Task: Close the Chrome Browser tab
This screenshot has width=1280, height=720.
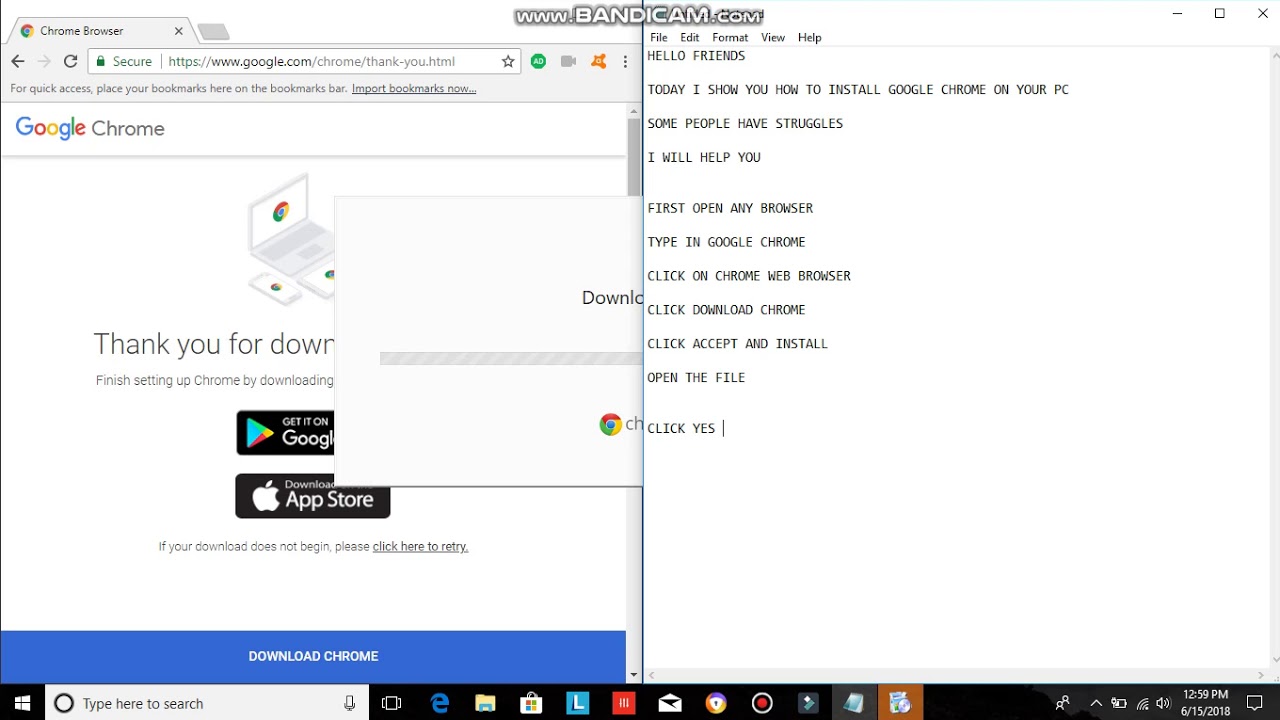Action: 179,31
